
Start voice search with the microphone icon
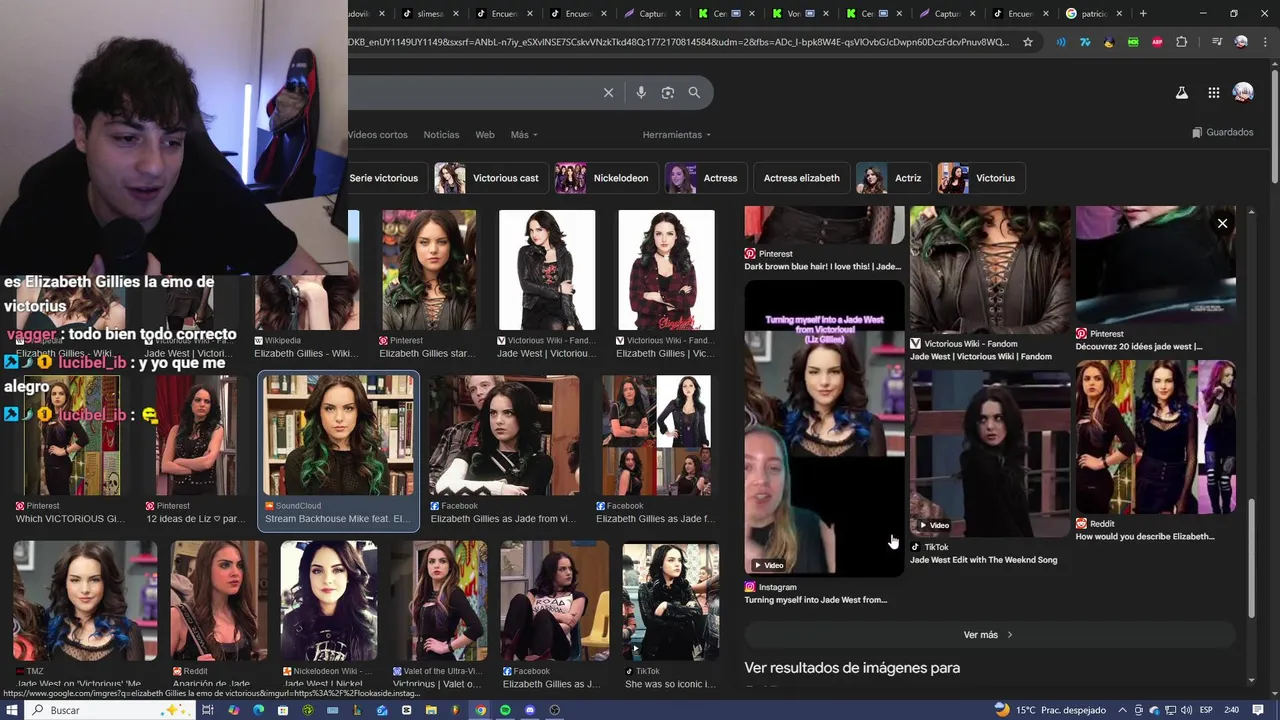click(641, 93)
